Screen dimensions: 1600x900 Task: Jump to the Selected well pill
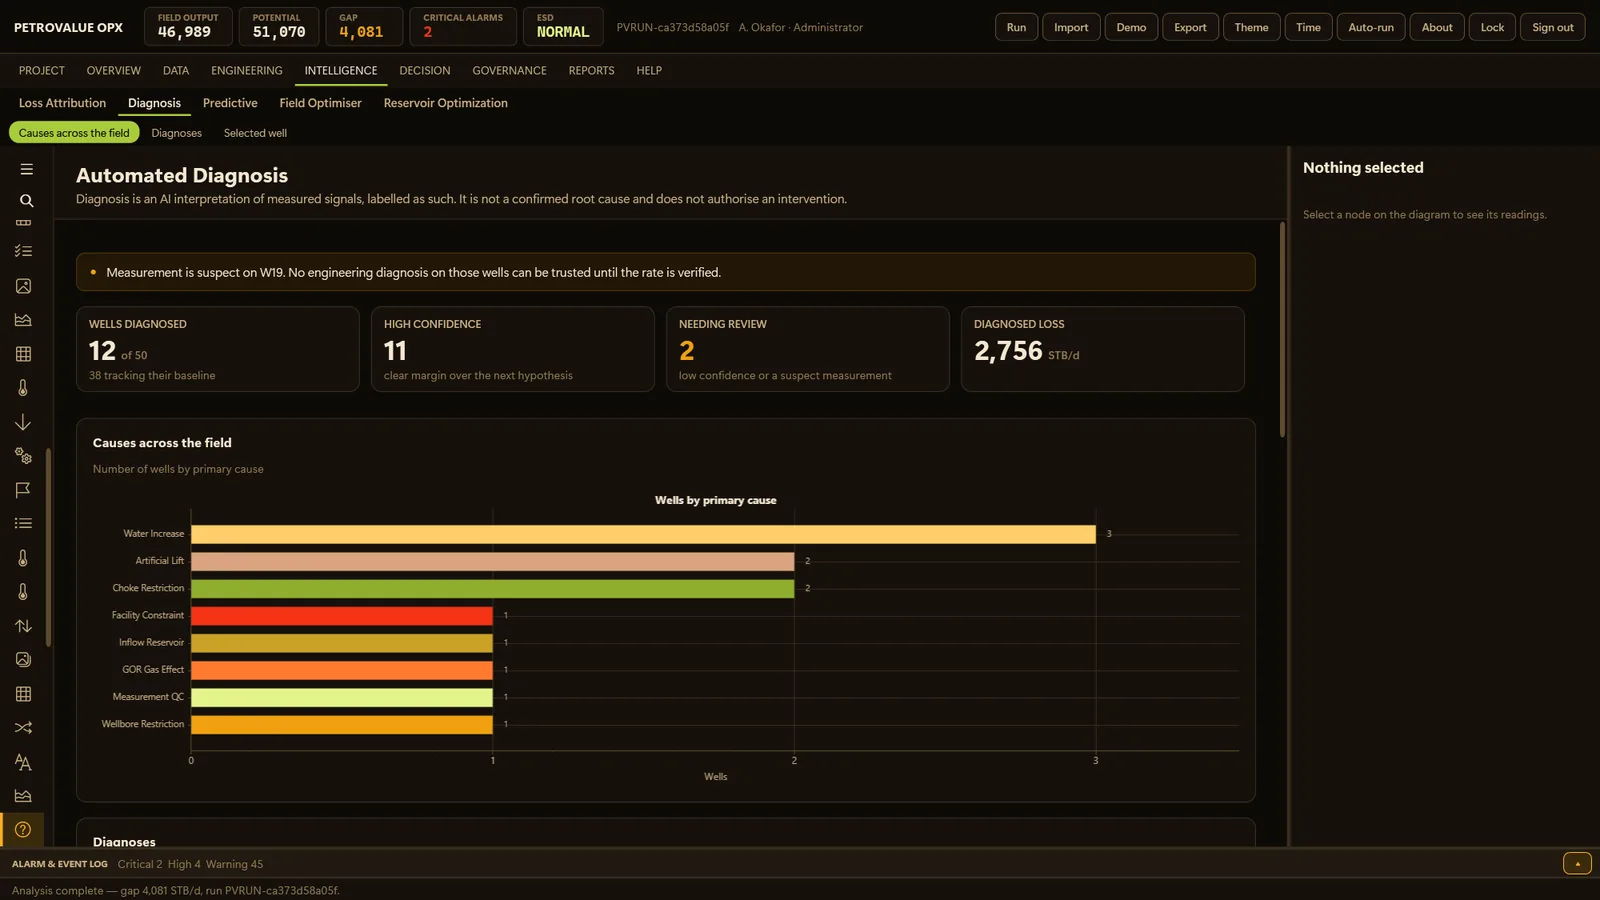click(255, 133)
